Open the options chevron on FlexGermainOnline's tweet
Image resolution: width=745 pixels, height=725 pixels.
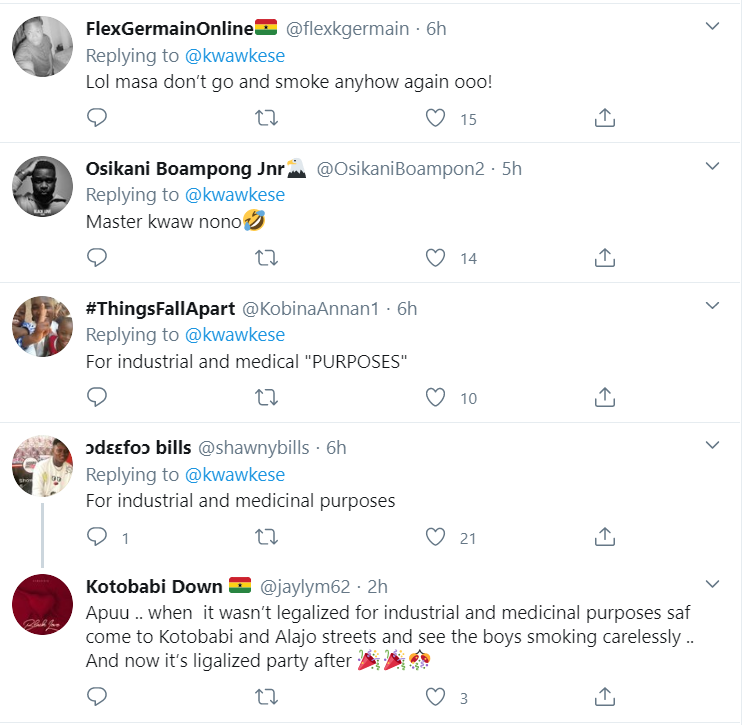pyautogui.click(x=712, y=26)
